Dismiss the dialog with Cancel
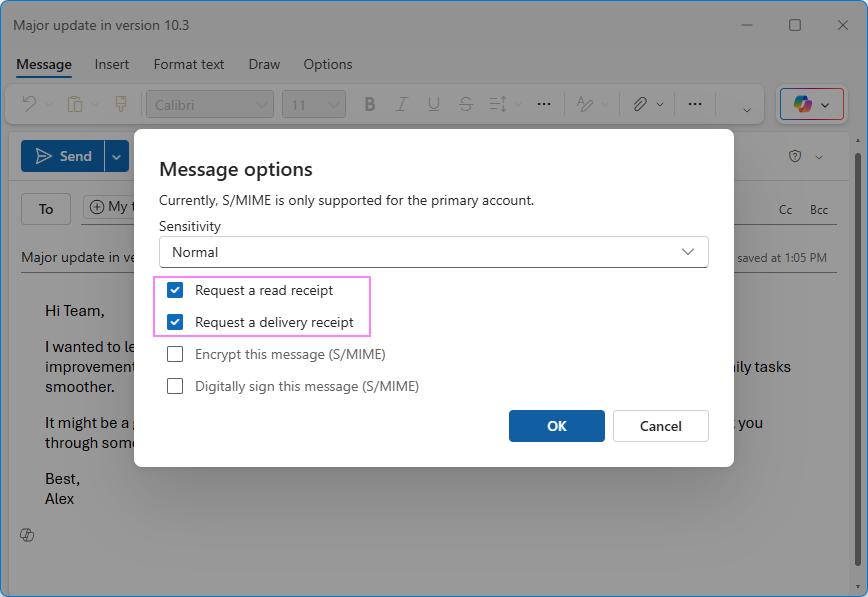 pos(660,425)
